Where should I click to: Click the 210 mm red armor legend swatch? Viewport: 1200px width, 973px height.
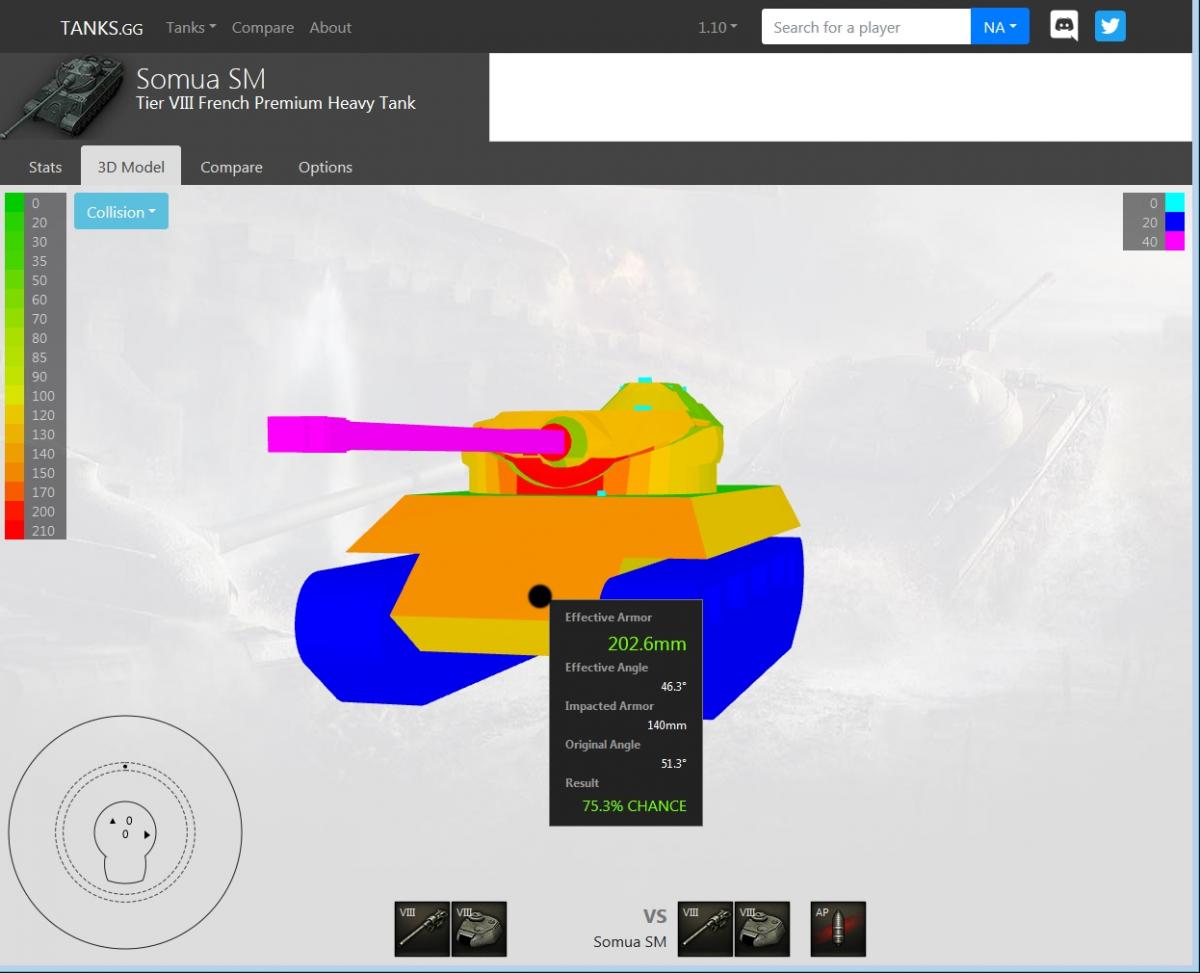(14, 531)
